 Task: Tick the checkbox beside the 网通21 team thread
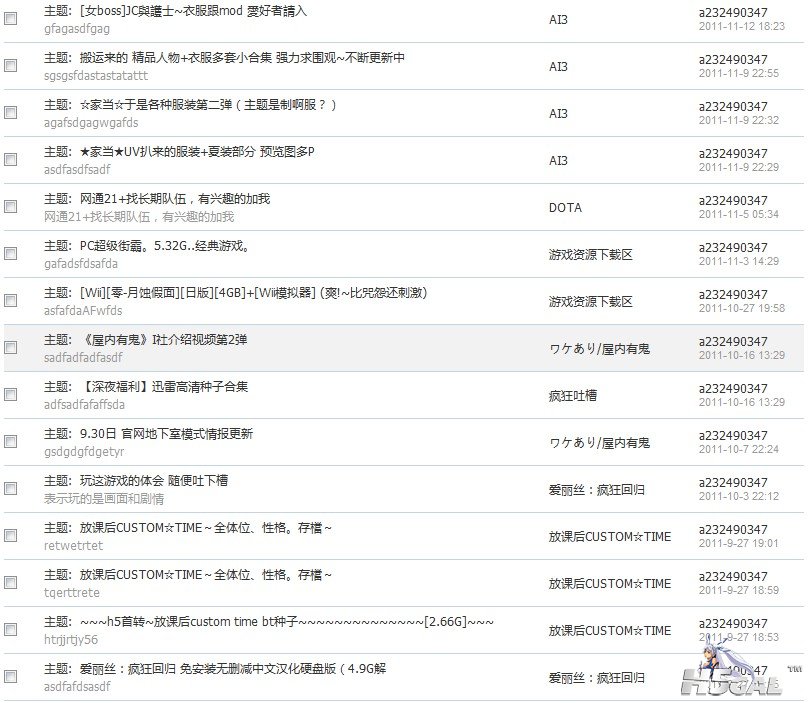pos(11,207)
